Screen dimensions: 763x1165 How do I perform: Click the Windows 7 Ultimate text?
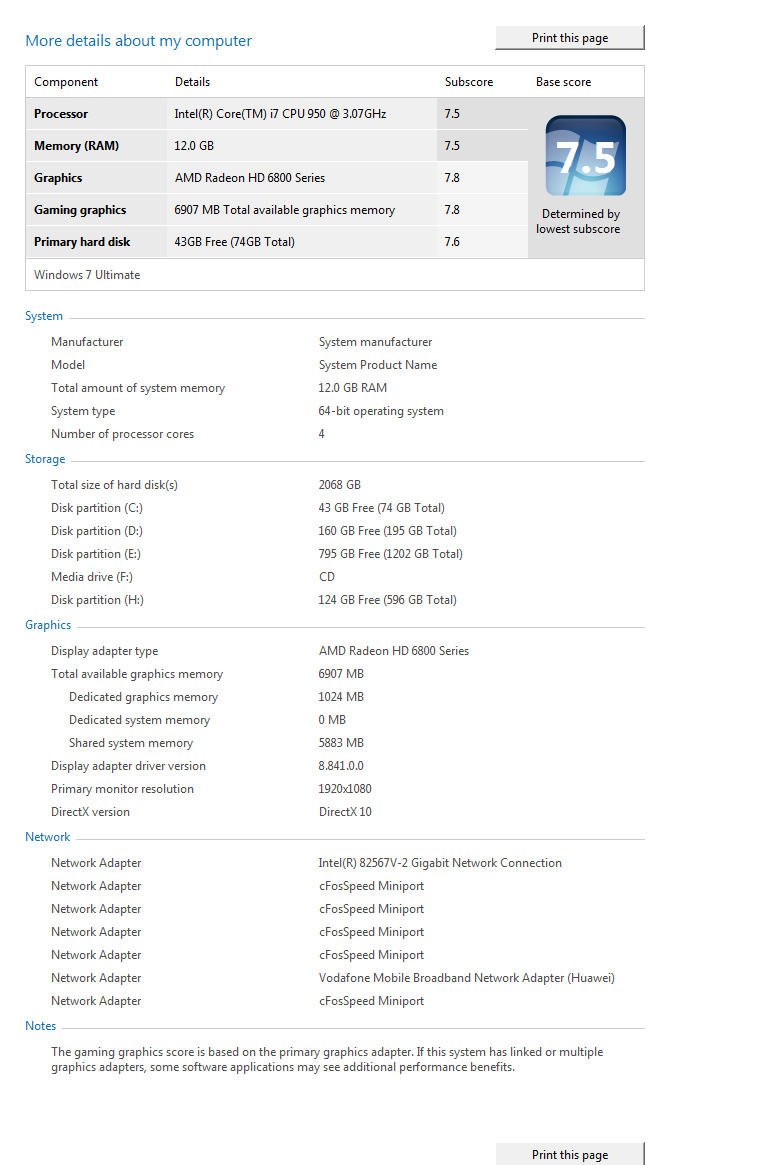point(87,275)
